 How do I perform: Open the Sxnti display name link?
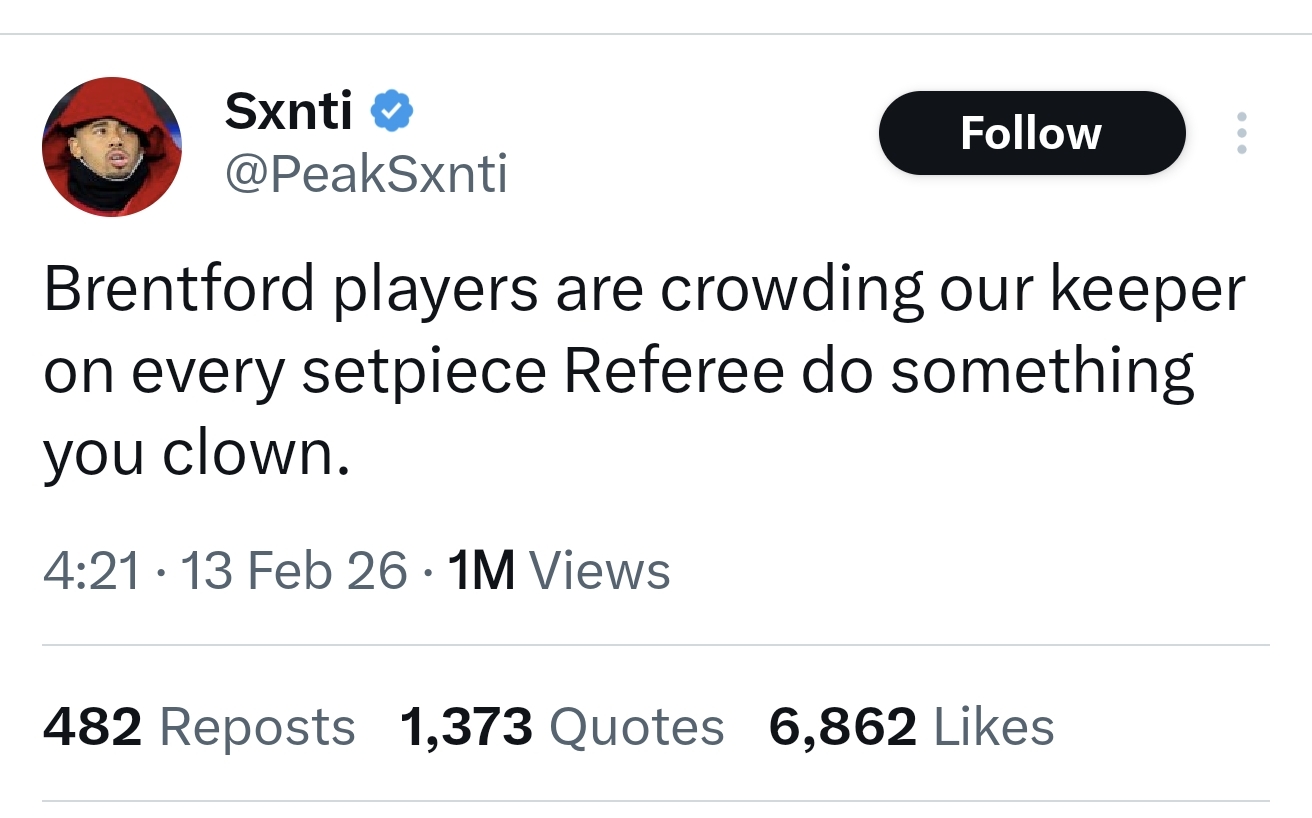288,111
